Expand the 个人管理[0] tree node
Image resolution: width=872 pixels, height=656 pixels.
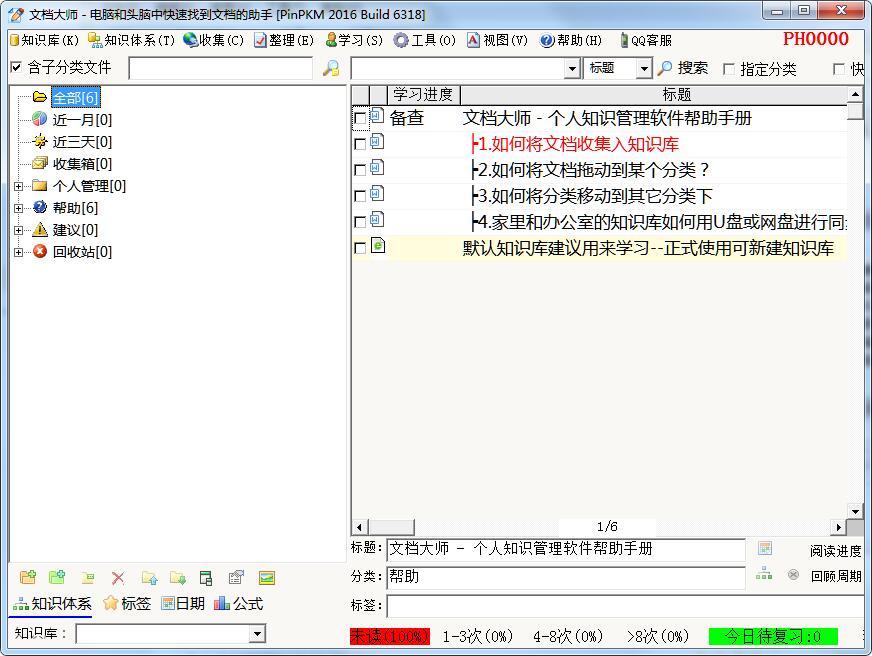(x=18, y=186)
